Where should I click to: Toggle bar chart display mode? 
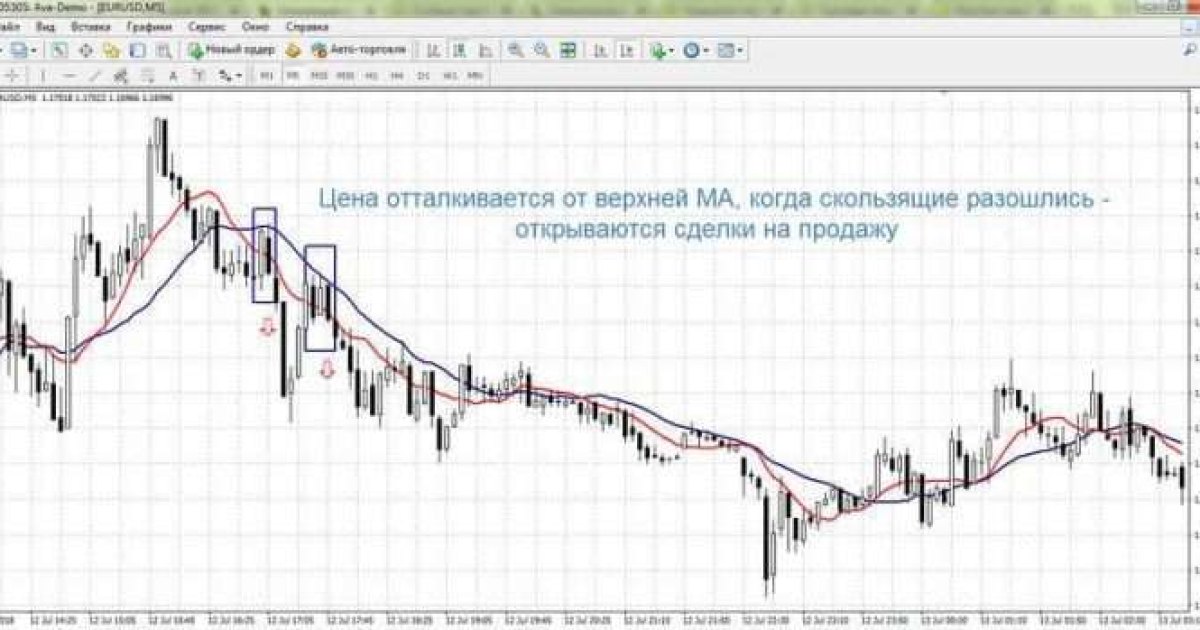(434, 50)
